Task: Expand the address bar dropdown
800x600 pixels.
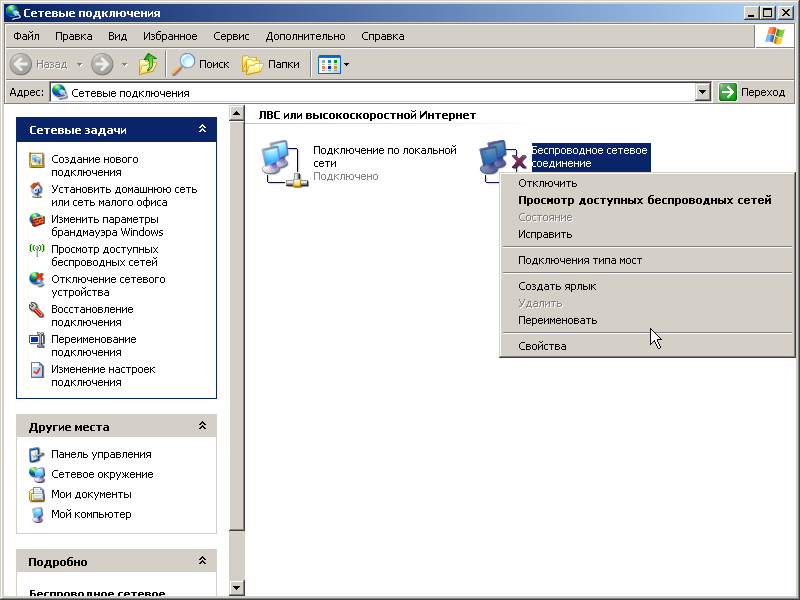Action: point(703,92)
